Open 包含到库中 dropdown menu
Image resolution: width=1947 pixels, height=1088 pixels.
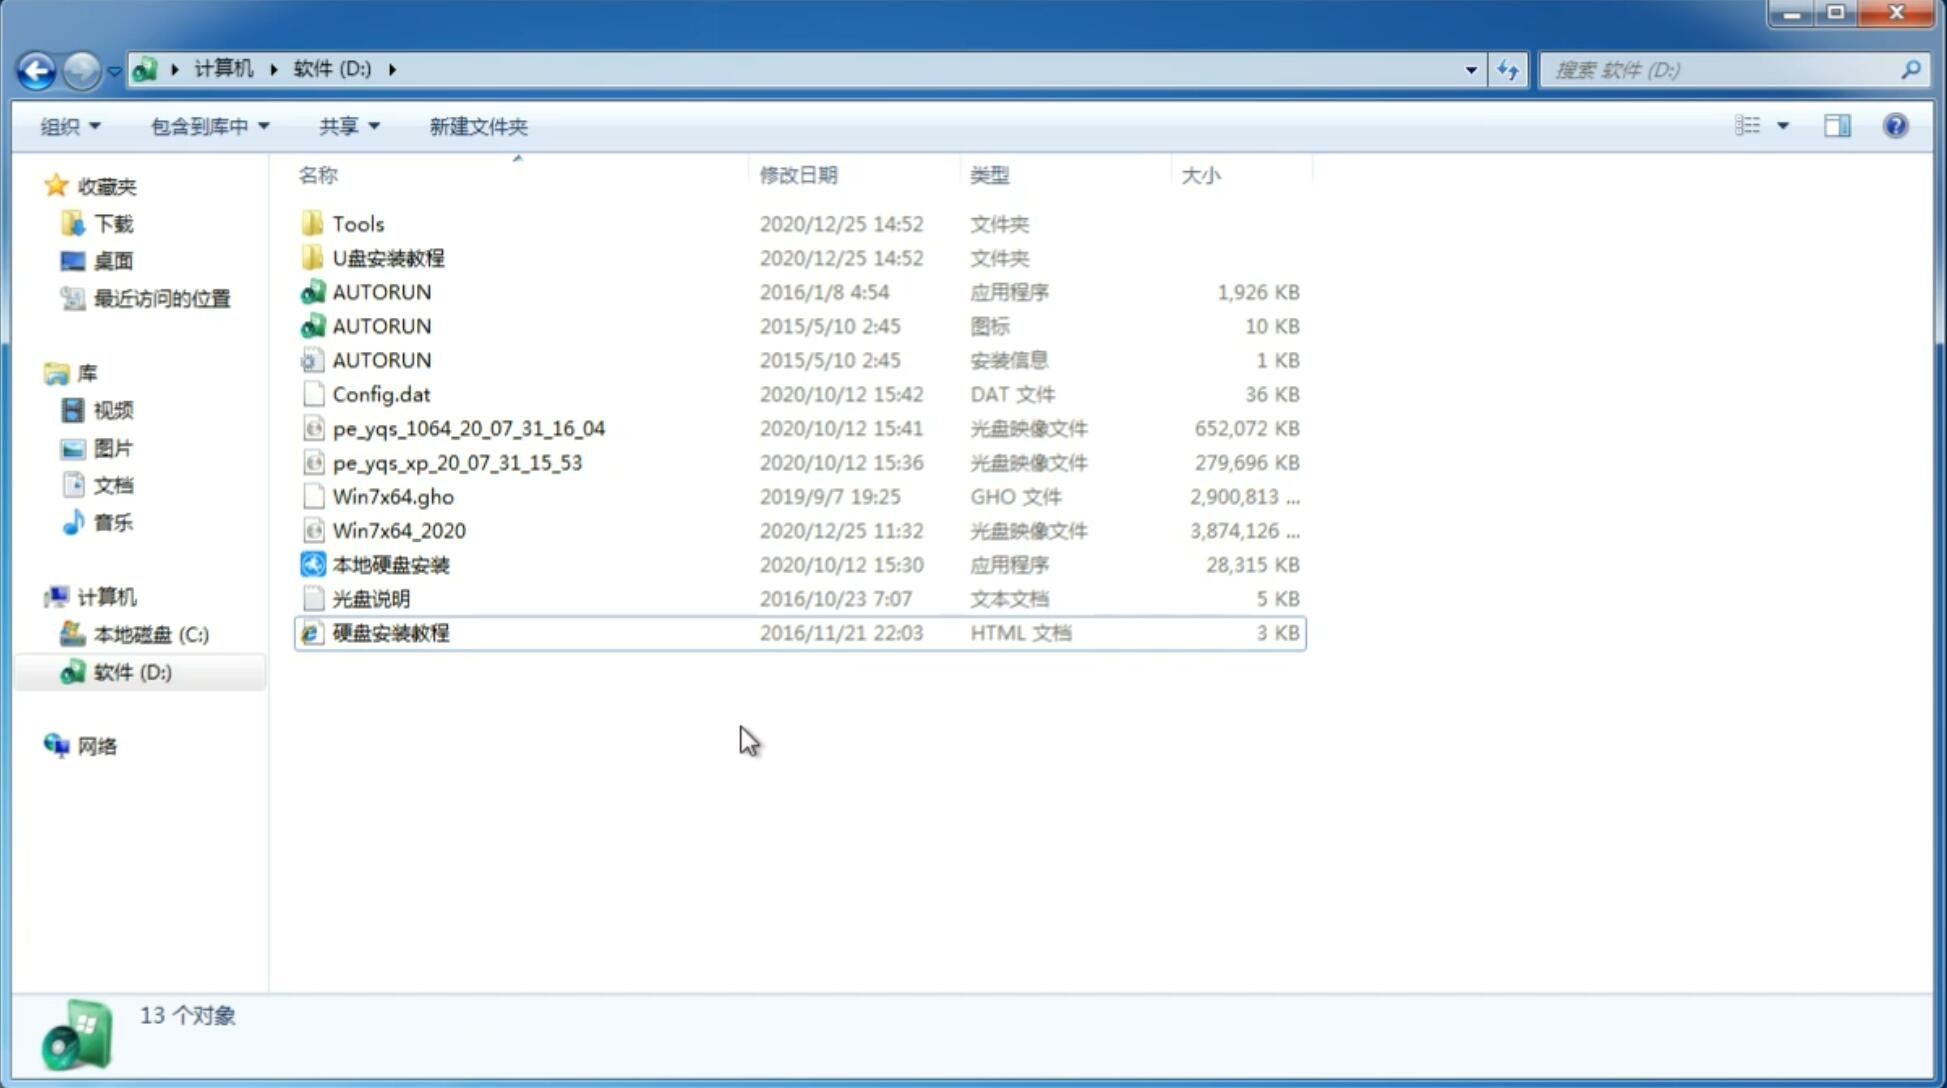(x=209, y=126)
